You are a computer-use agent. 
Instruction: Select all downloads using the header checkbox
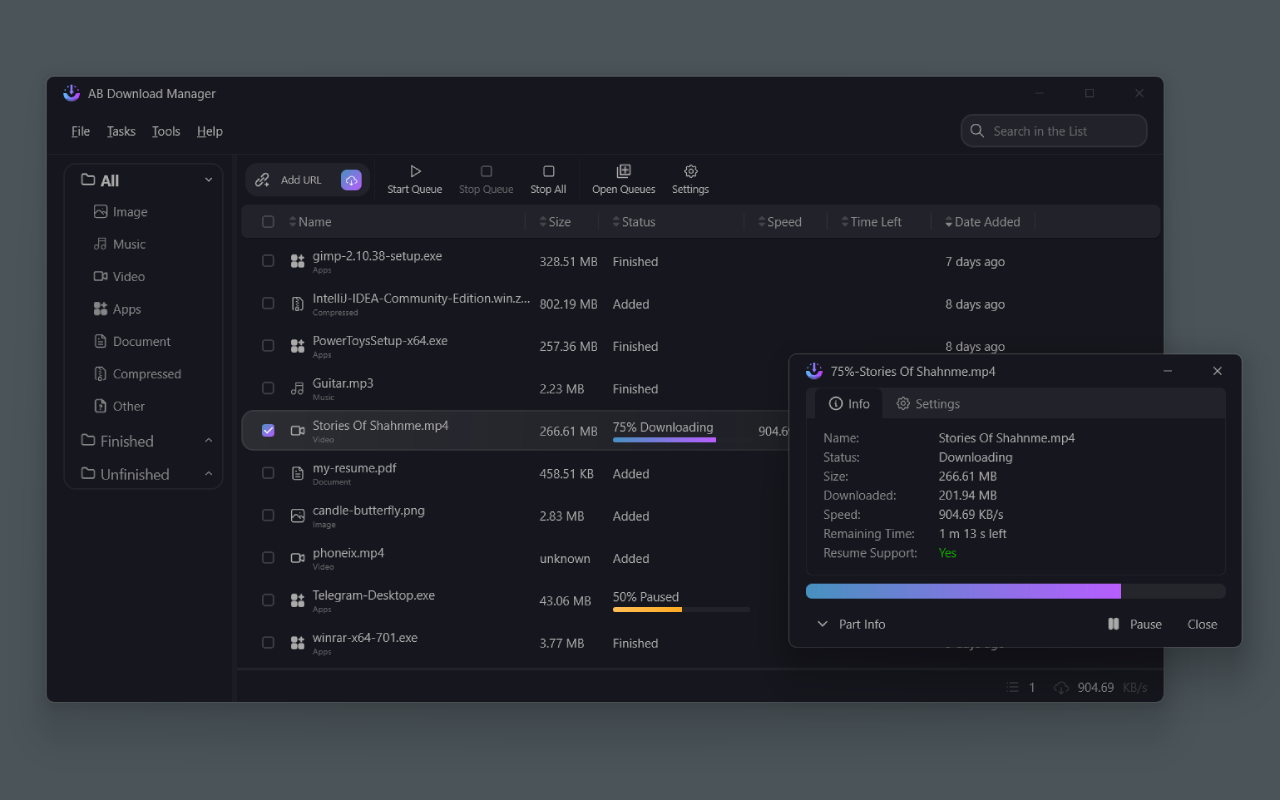pyautogui.click(x=268, y=221)
